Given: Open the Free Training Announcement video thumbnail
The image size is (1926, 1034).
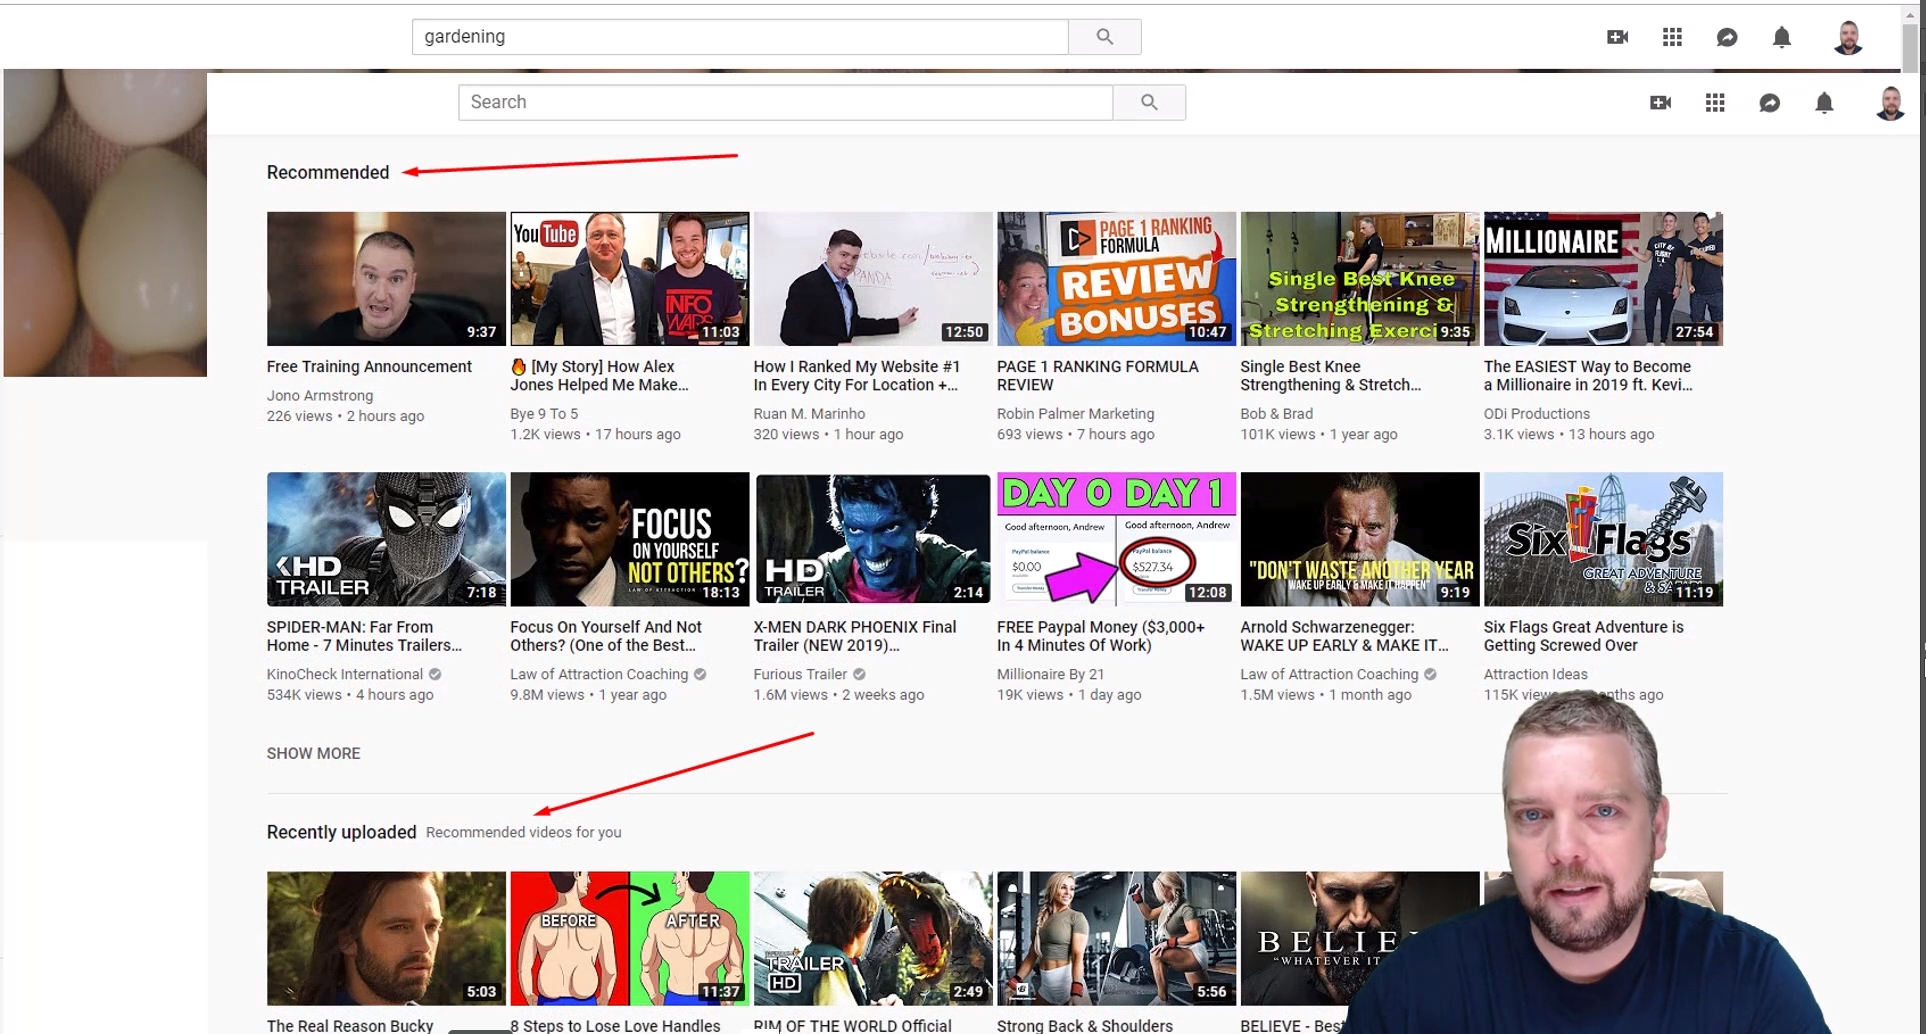Looking at the screenshot, I should coord(386,279).
